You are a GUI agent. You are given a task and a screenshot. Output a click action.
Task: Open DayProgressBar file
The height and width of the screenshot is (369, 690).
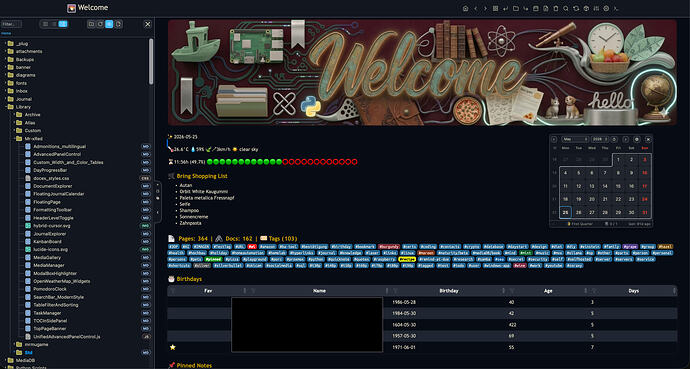[50, 170]
